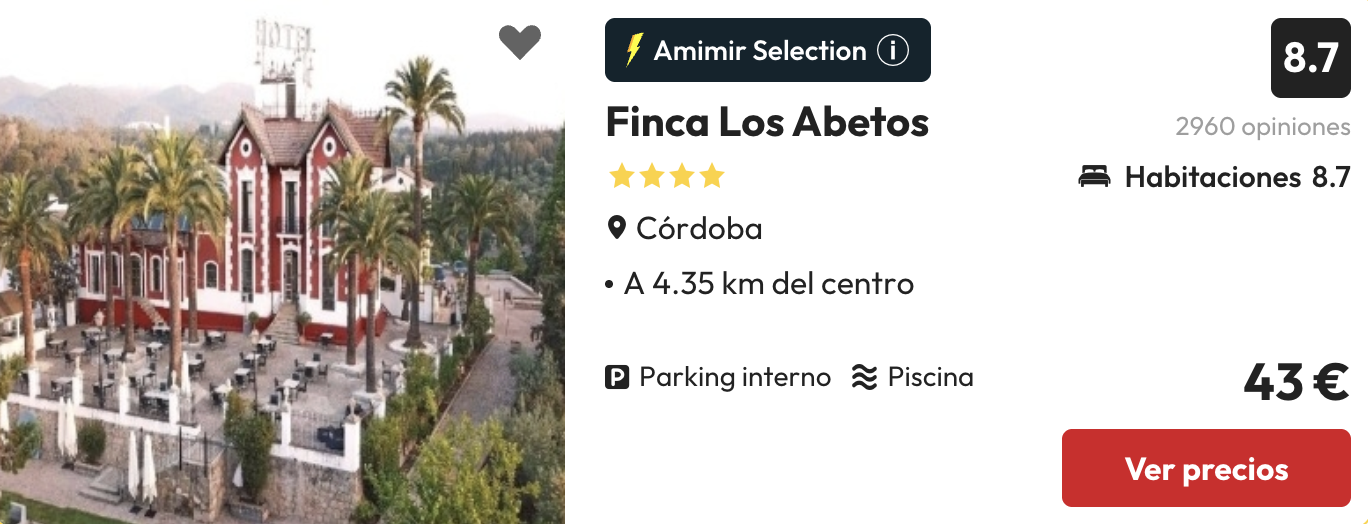Click the Piscina amenity label

pyautogui.click(x=930, y=377)
